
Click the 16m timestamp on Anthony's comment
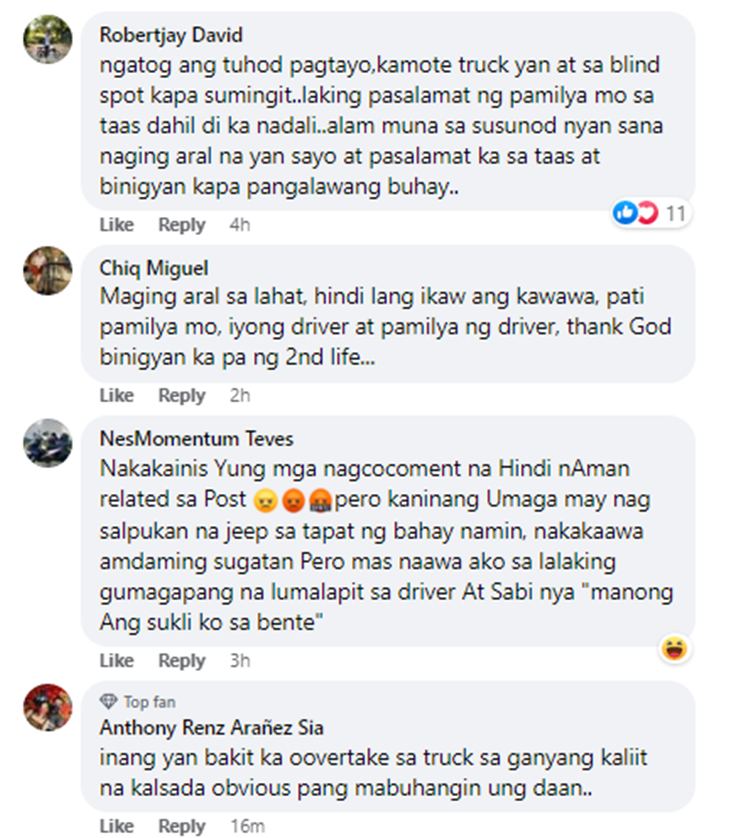pyautogui.click(x=248, y=826)
